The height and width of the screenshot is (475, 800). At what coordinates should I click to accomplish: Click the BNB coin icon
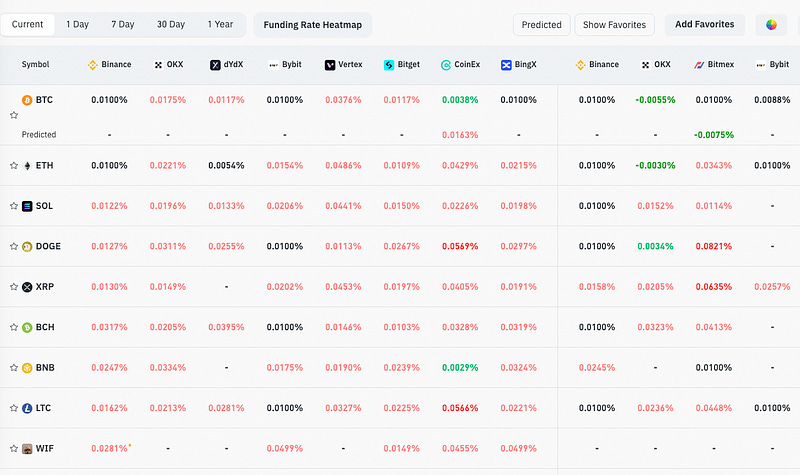click(x=27, y=367)
